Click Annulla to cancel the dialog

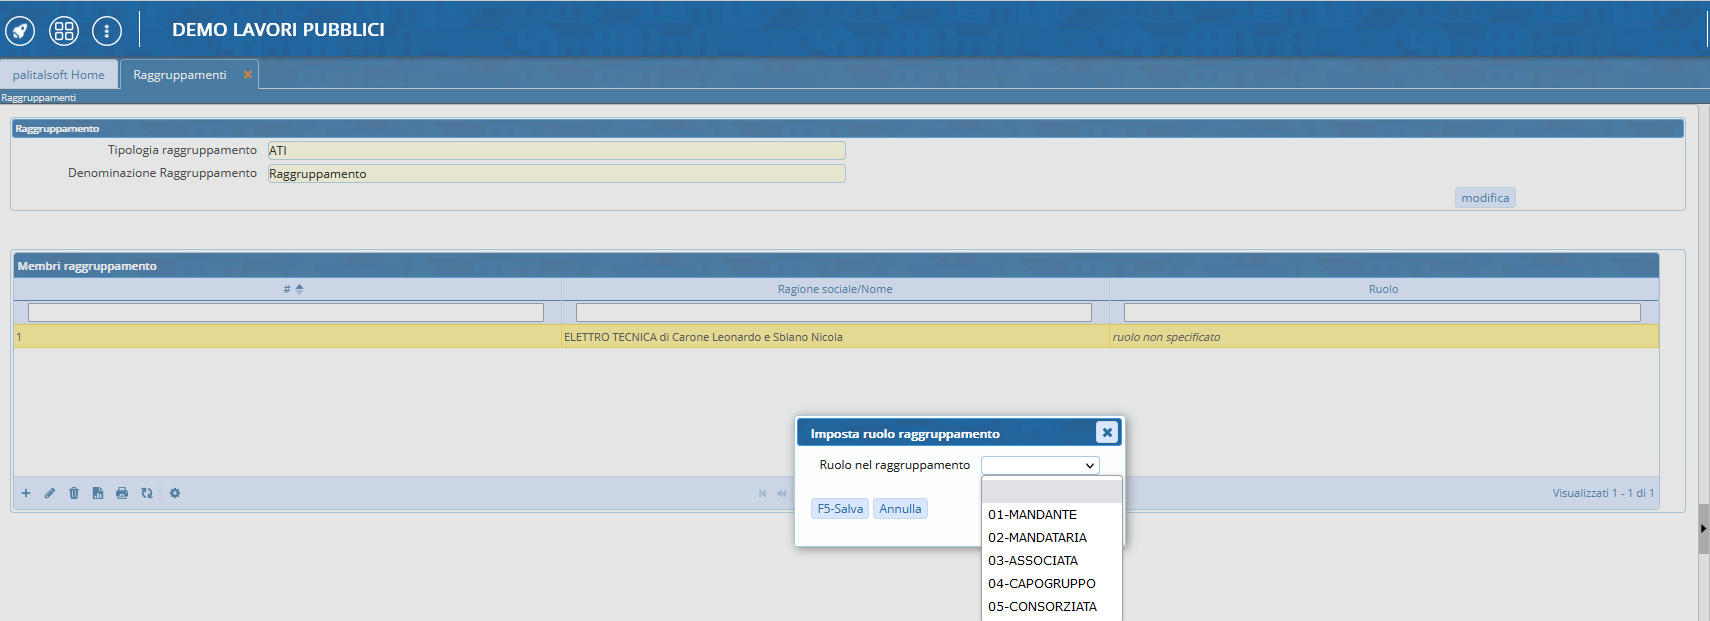[x=900, y=509]
